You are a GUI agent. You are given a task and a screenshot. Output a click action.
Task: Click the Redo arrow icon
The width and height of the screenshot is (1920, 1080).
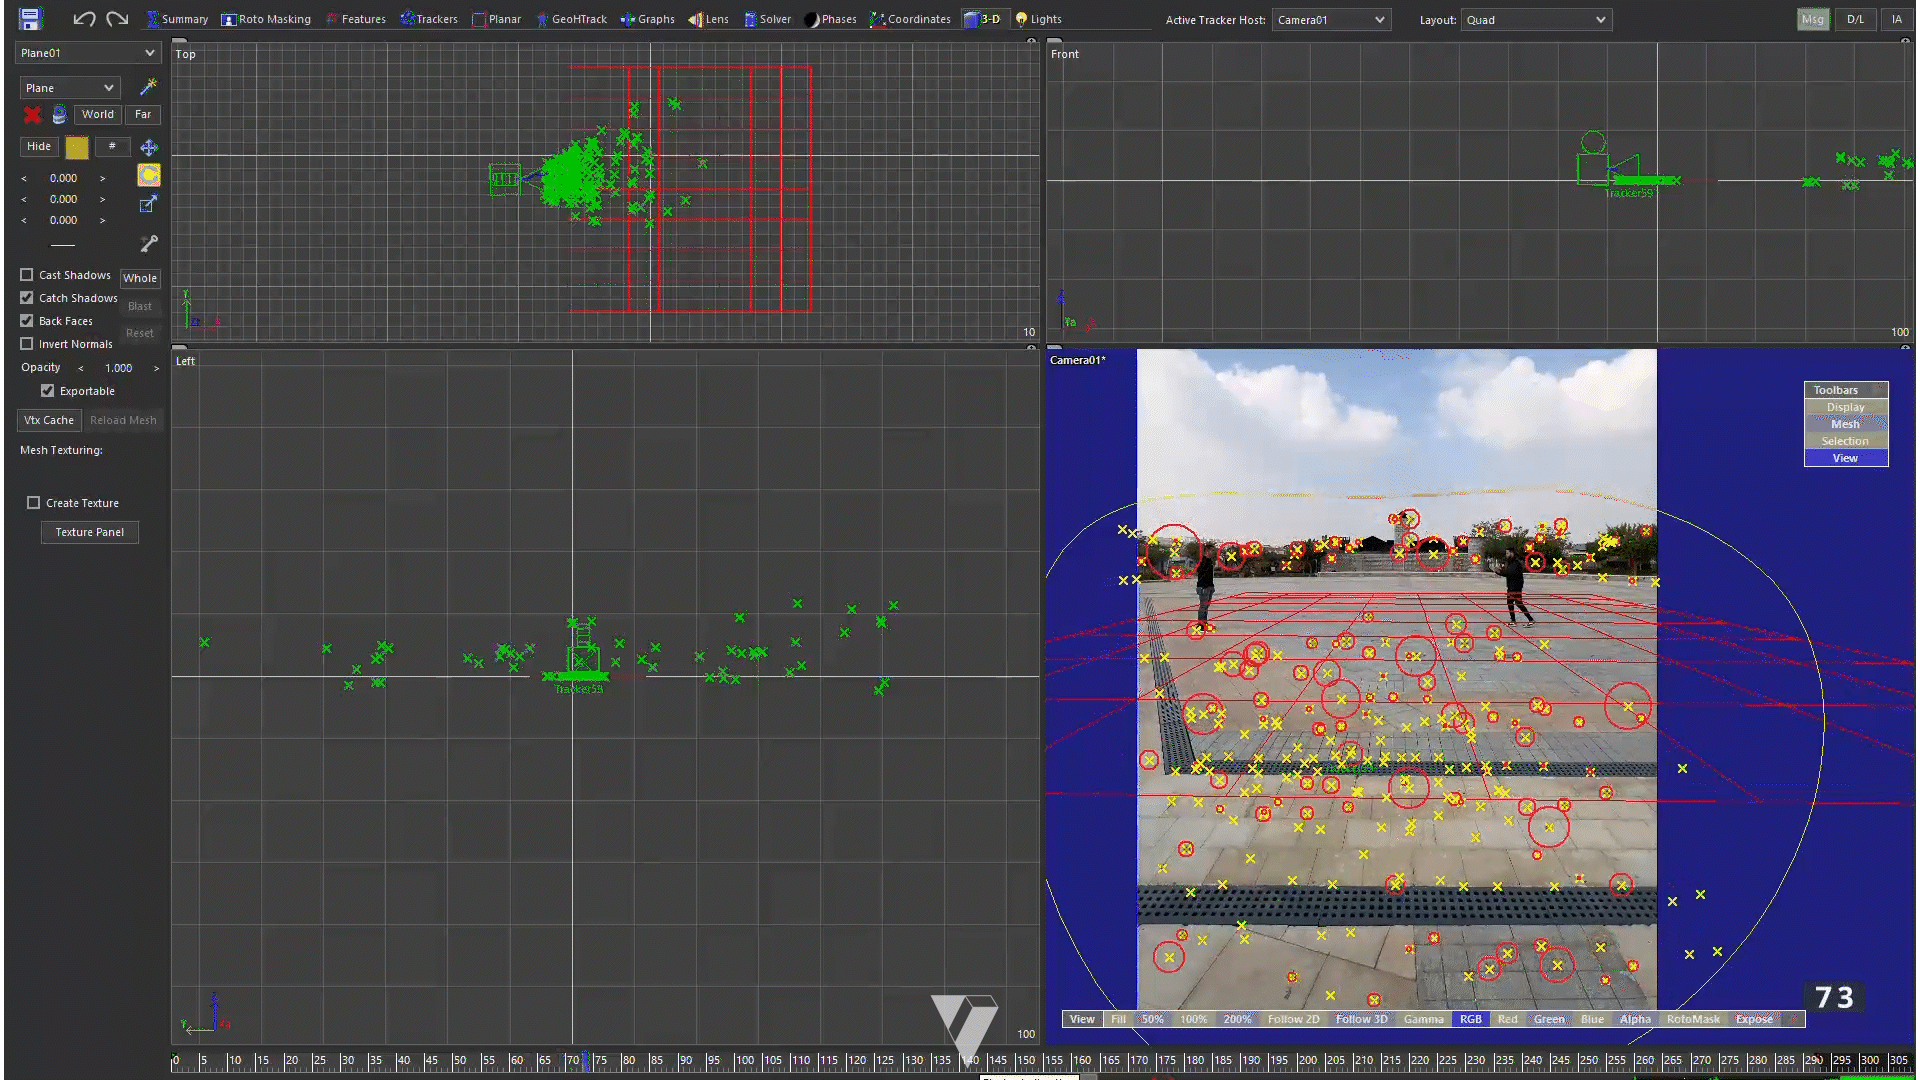point(117,18)
